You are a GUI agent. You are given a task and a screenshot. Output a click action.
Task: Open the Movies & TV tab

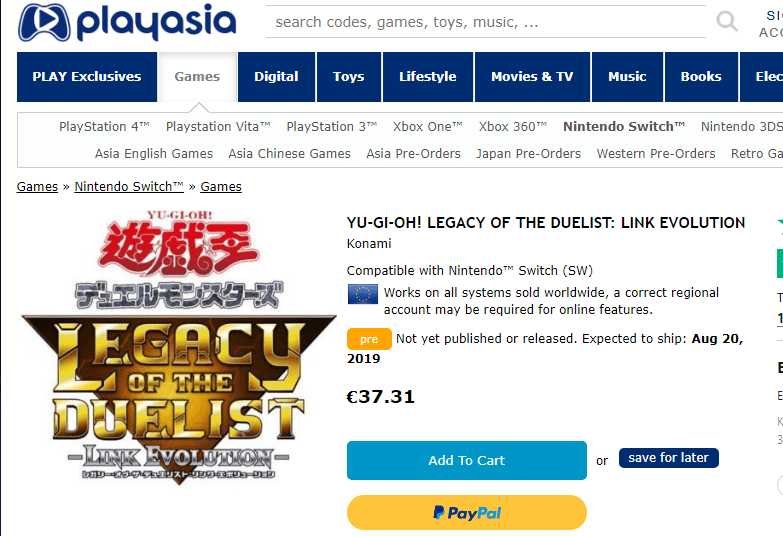point(532,76)
